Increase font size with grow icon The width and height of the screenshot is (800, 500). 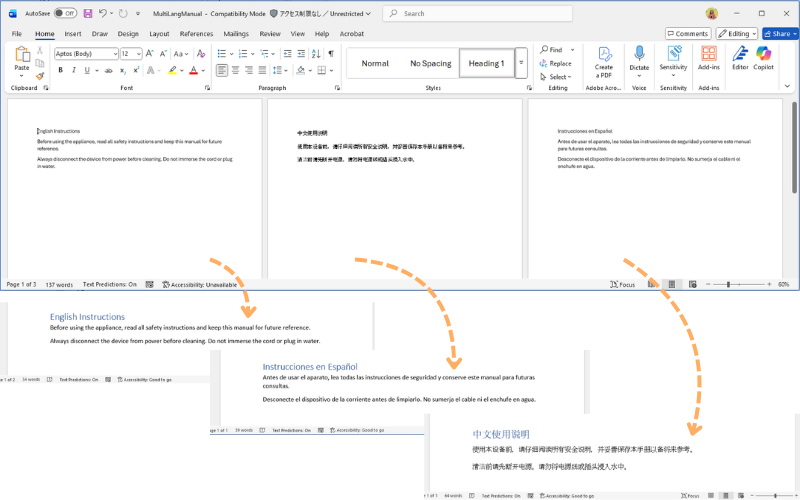pyautogui.click(x=149, y=54)
